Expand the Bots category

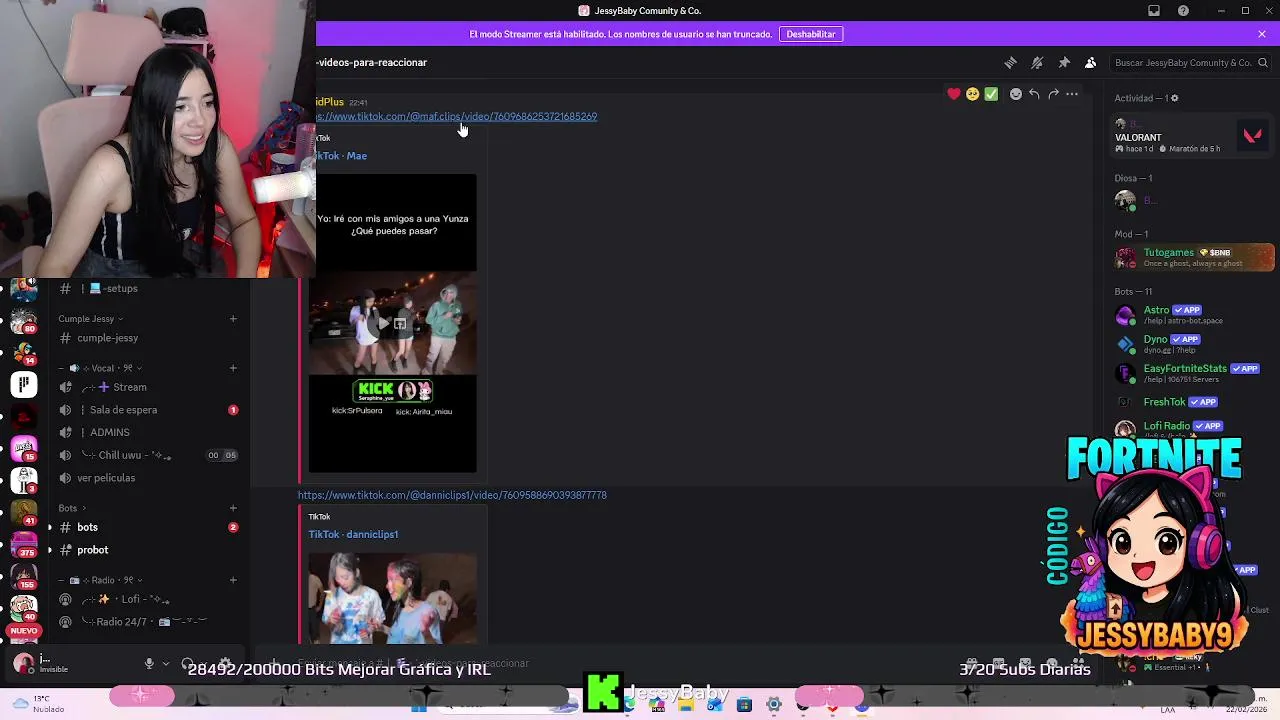pyautogui.click(x=73, y=508)
